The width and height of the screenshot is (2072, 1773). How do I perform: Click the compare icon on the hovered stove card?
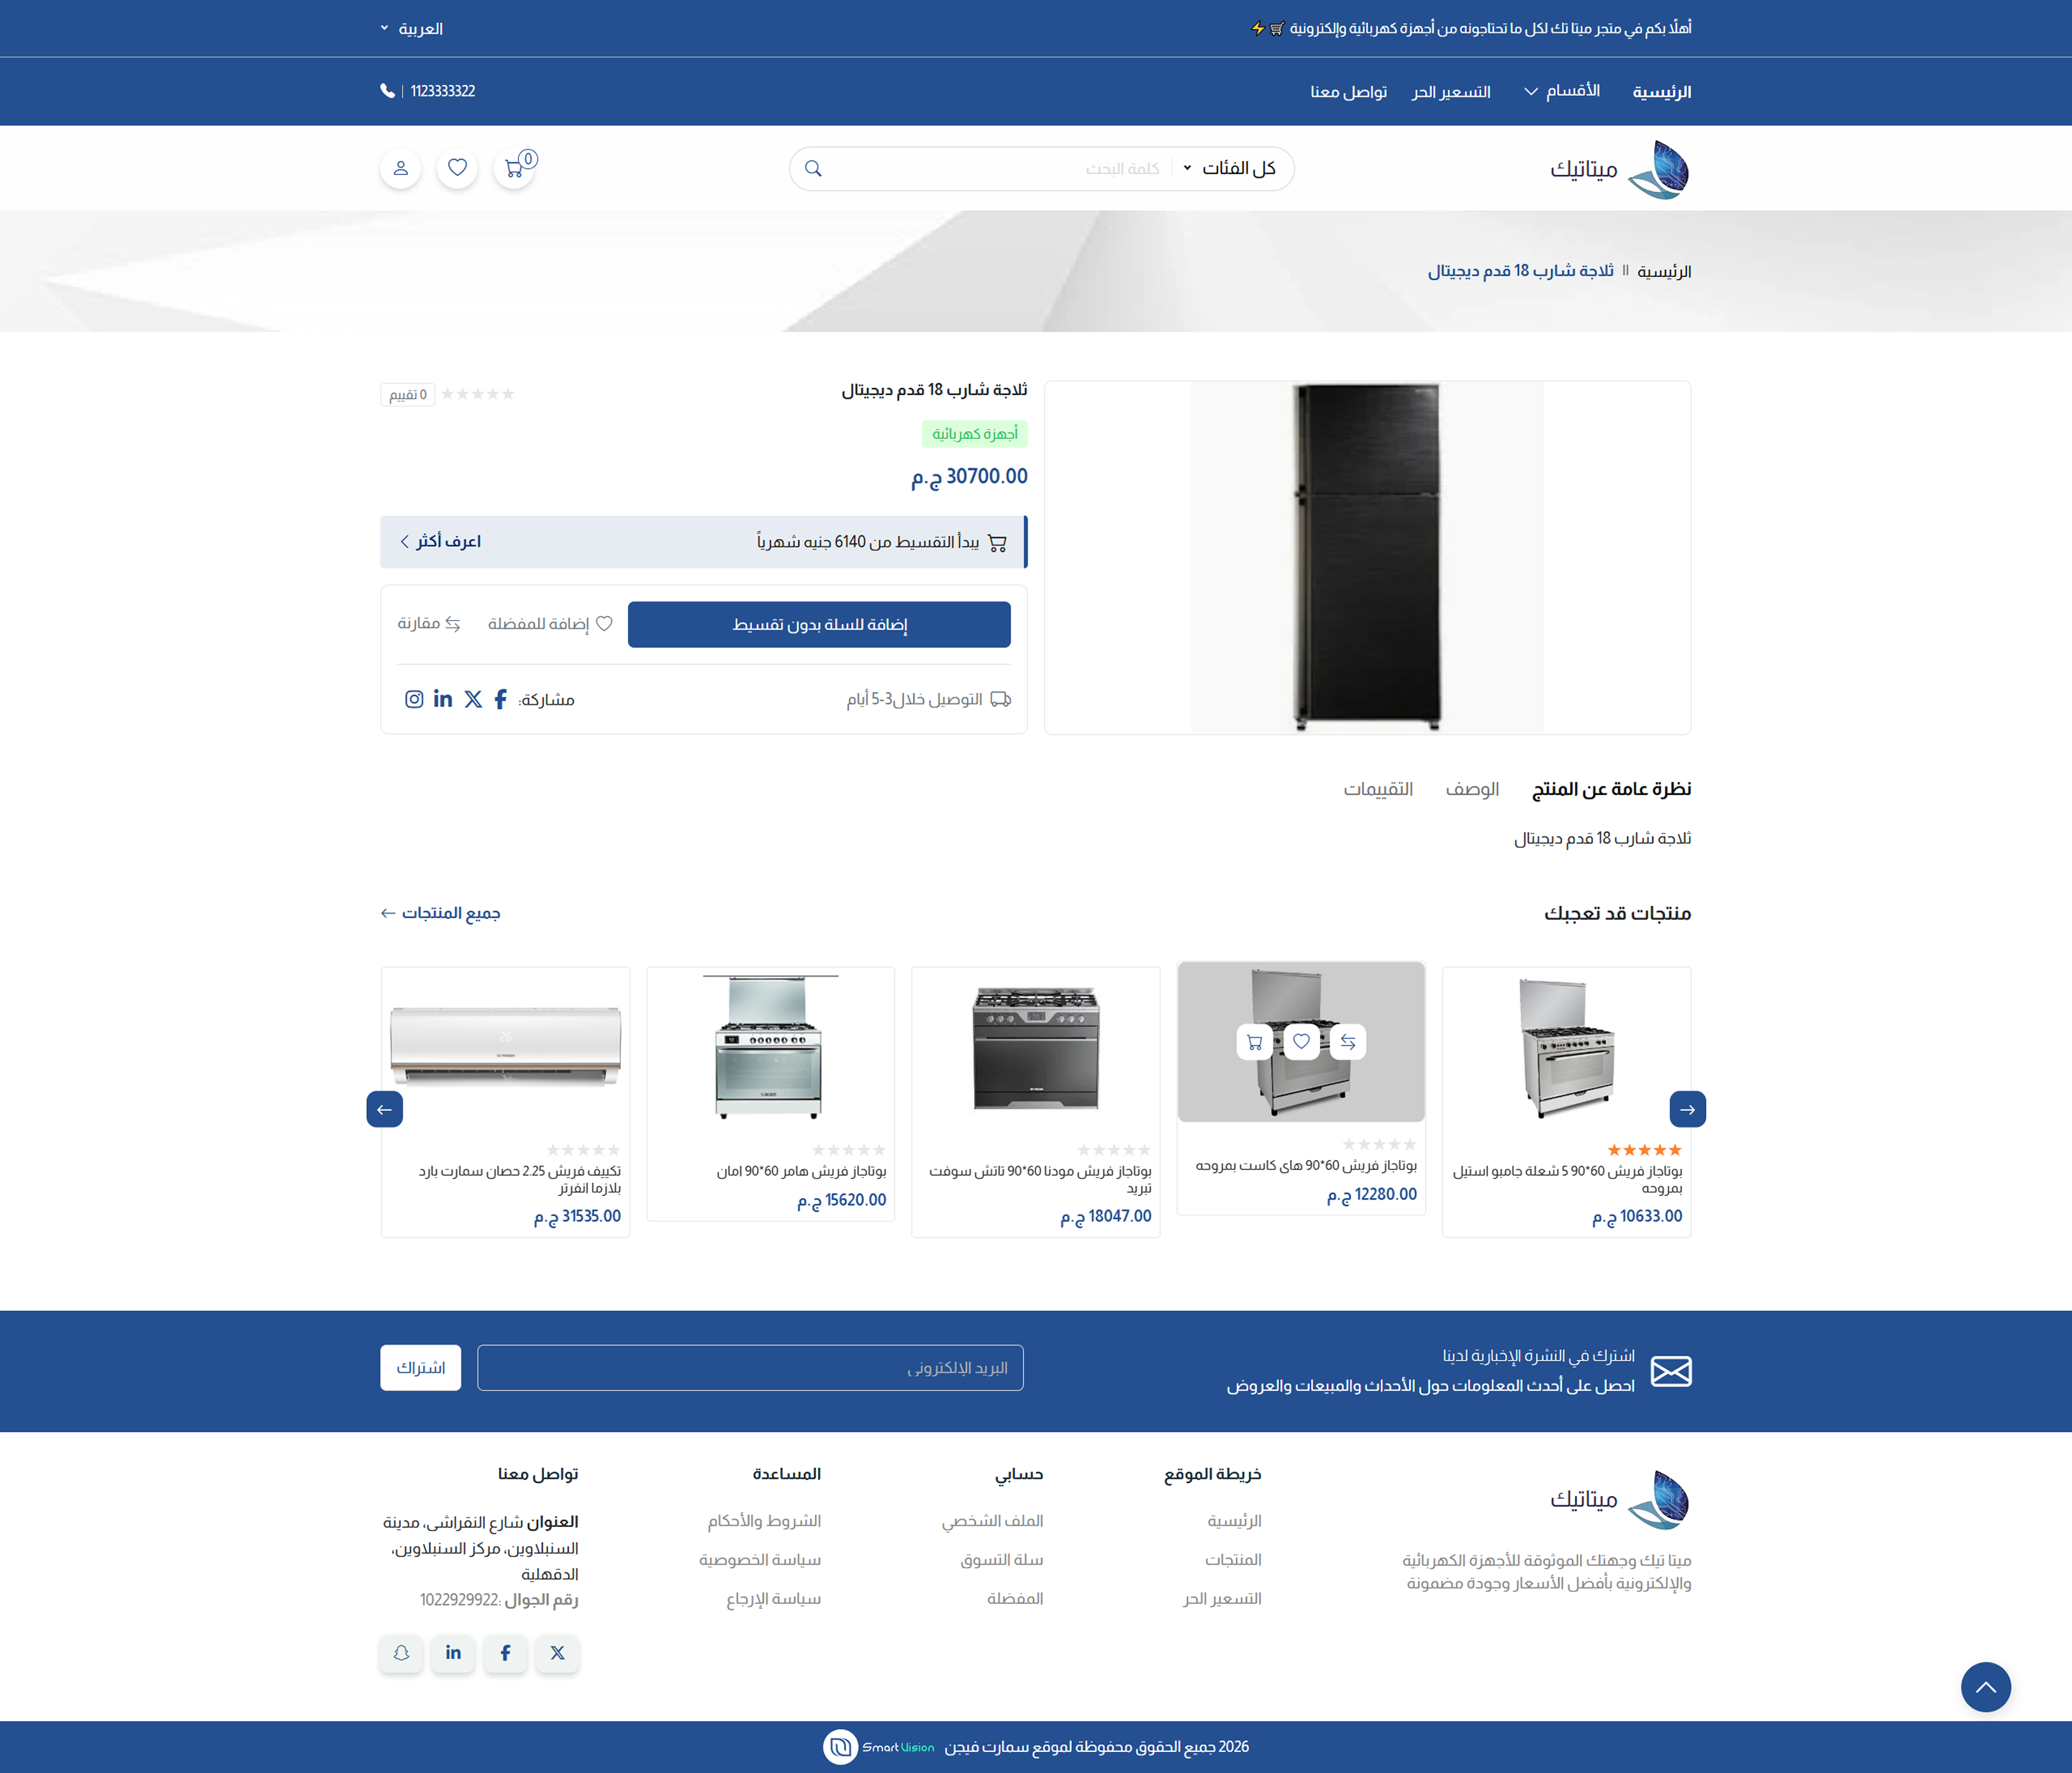pos(1348,1042)
